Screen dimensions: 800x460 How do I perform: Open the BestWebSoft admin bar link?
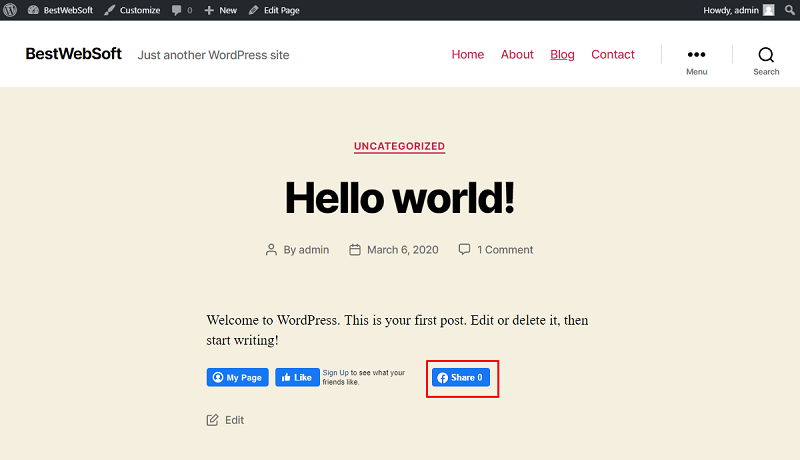pos(60,10)
